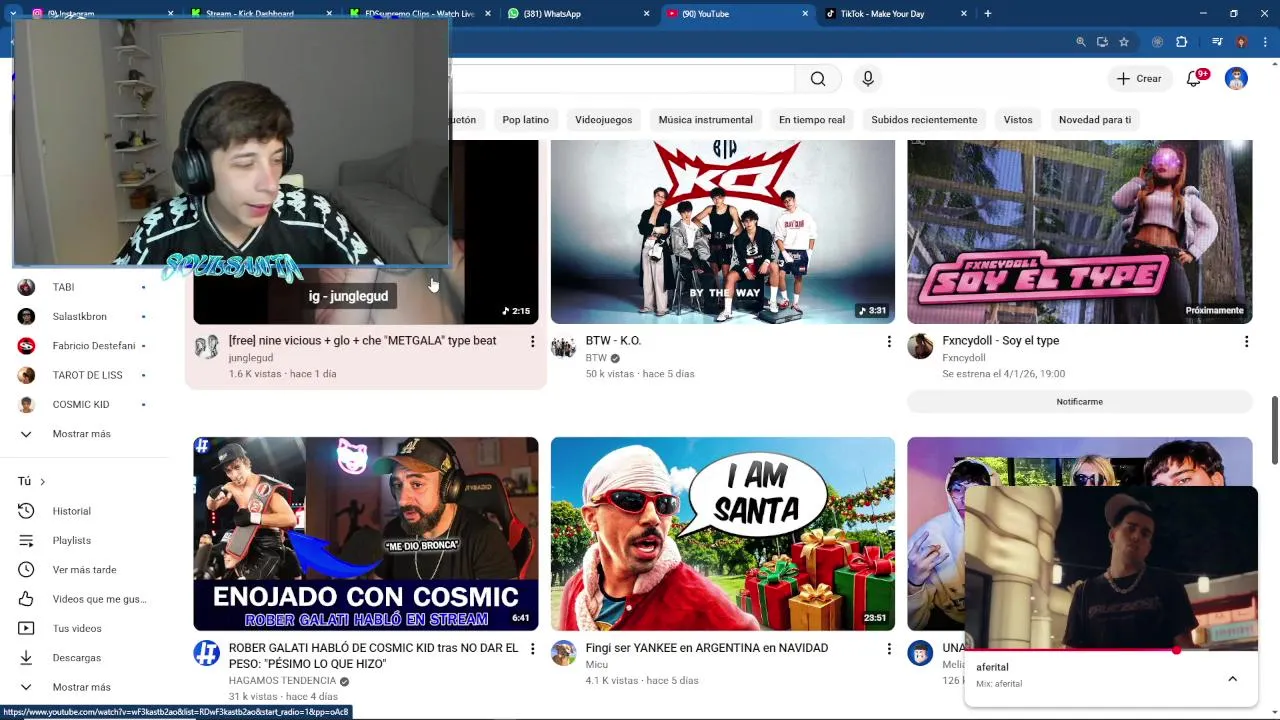Select the Vistos filter chip
The height and width of the screenshot is (720, 1280).
(x=1018, y=120)
